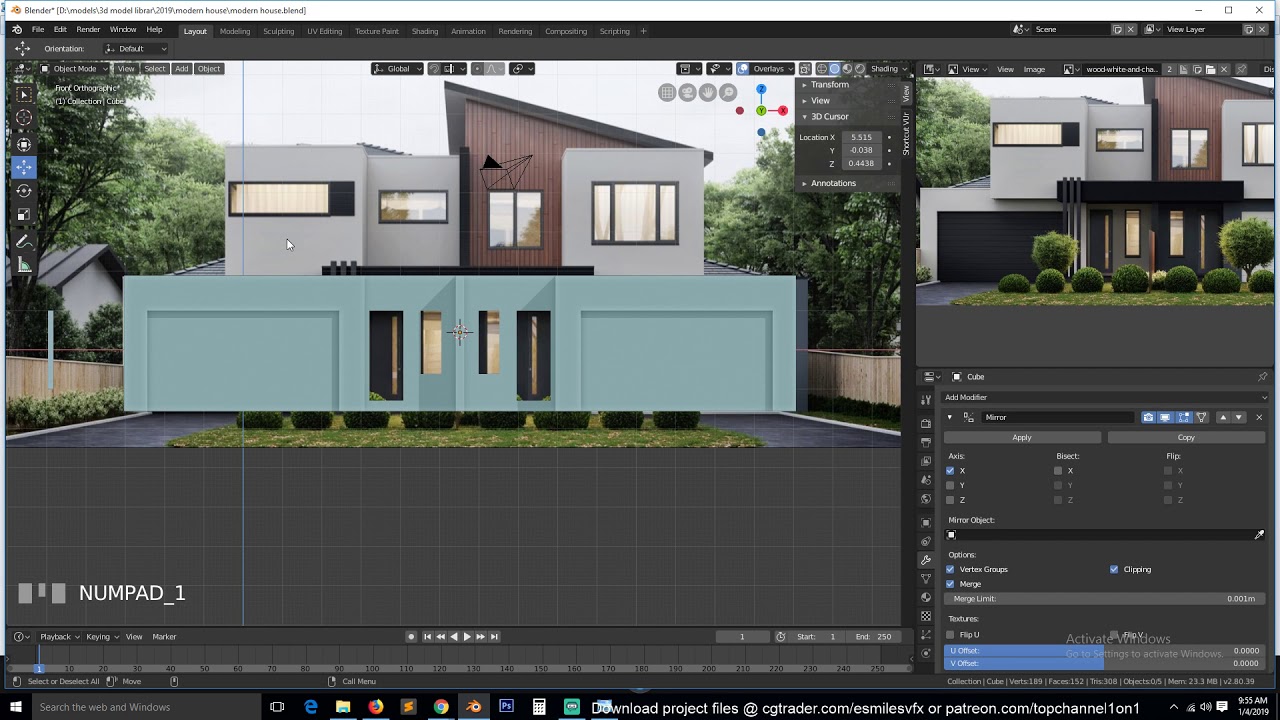Viewport: 1280px width, 720px height.
Task: Click the pan hand gizmo button
Action: (708, 93)
